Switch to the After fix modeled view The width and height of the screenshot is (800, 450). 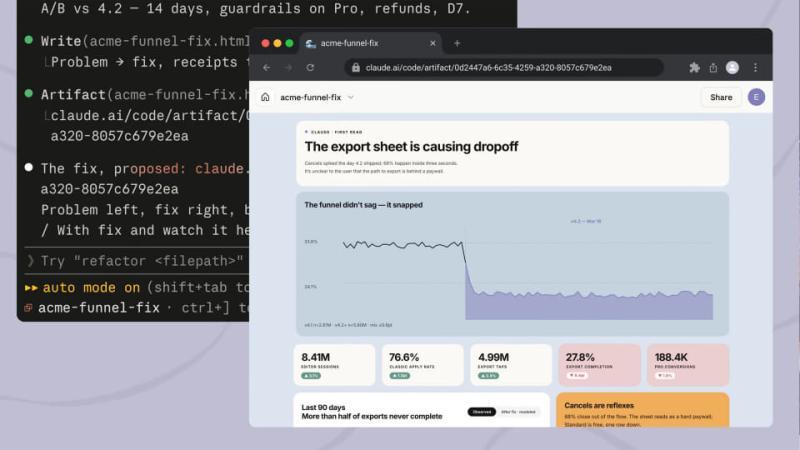pos(518,412)
